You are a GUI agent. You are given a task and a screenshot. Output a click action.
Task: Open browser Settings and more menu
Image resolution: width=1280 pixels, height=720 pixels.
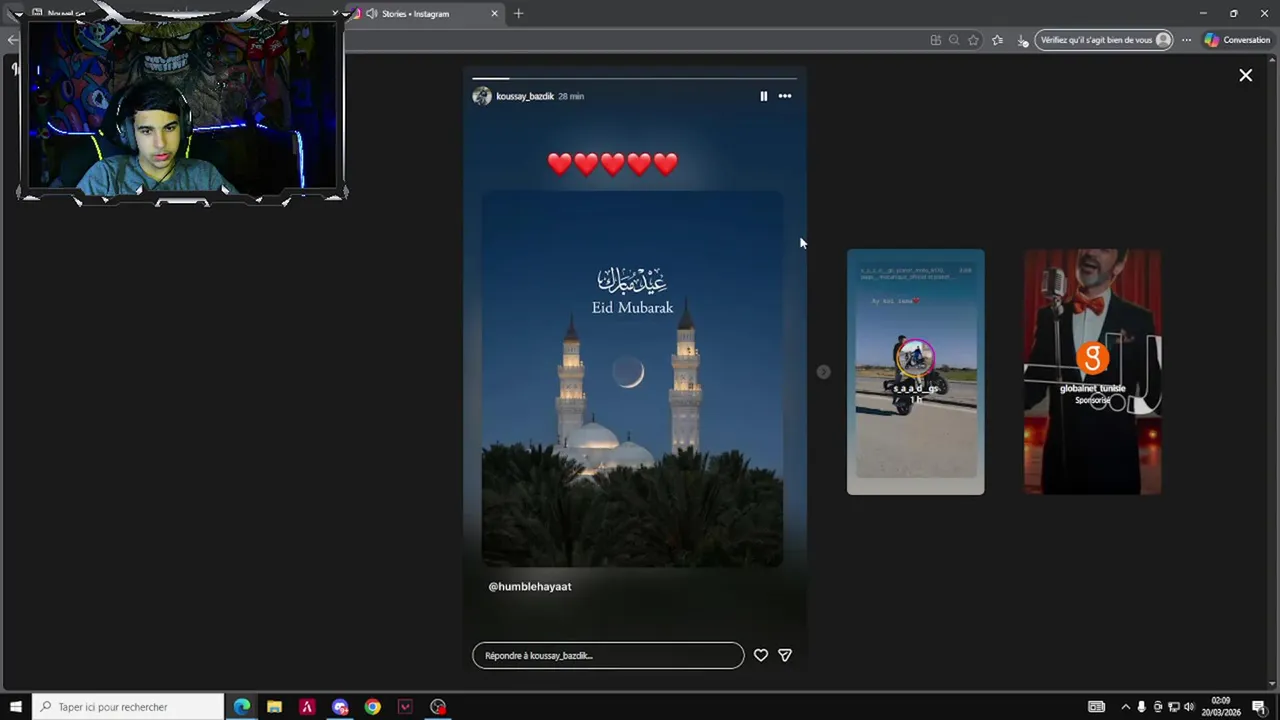[1186, 40]
